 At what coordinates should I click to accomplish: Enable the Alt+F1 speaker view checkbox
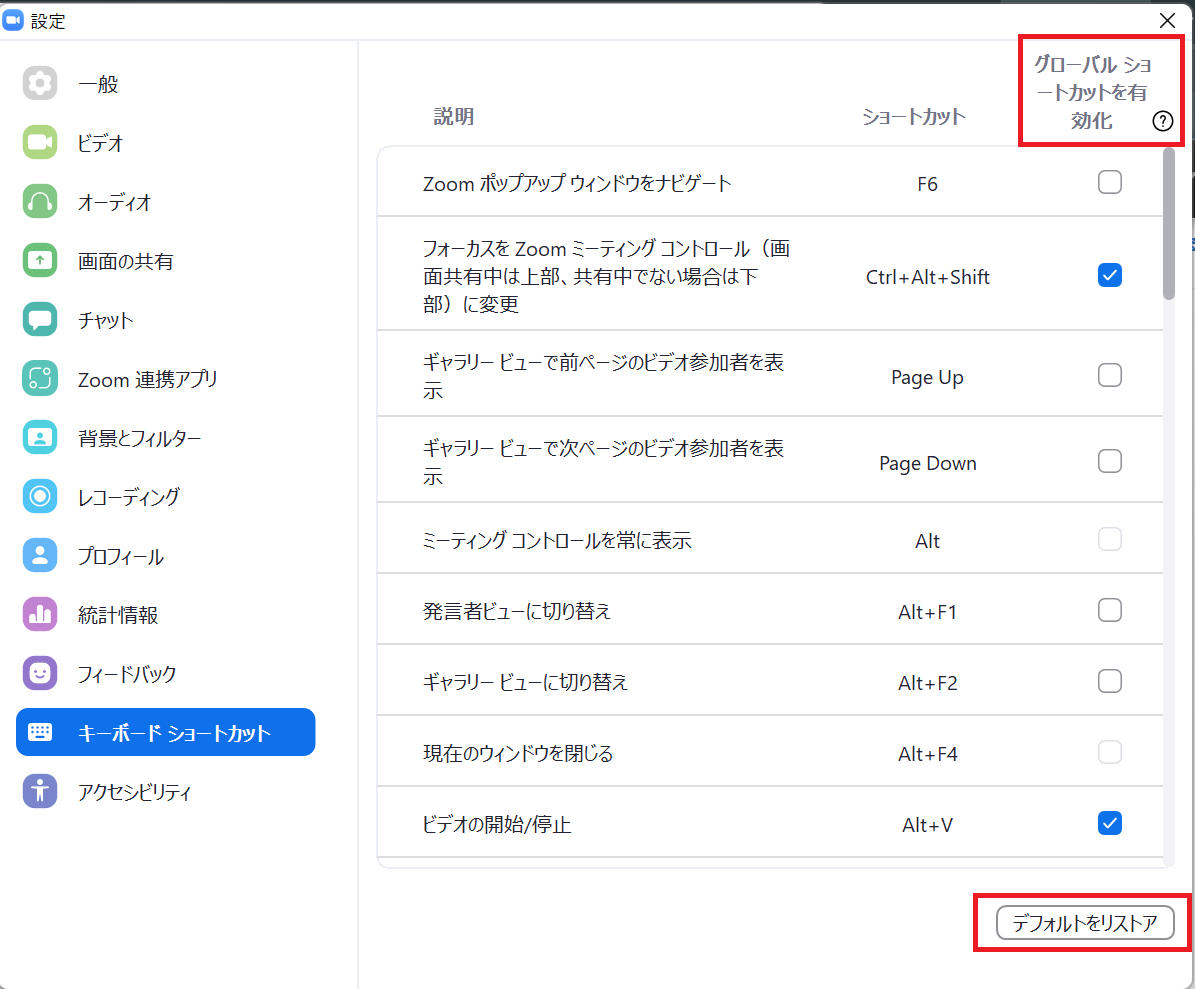(1109, 610)
